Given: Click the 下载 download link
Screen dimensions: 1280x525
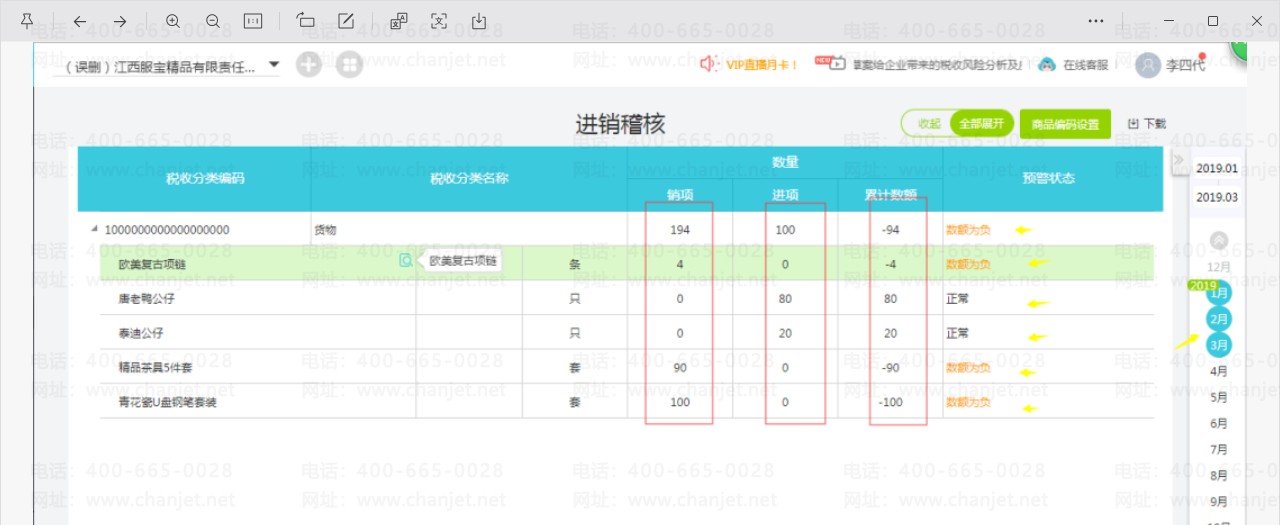Looking at the screenshot, I should [1147, 124].
